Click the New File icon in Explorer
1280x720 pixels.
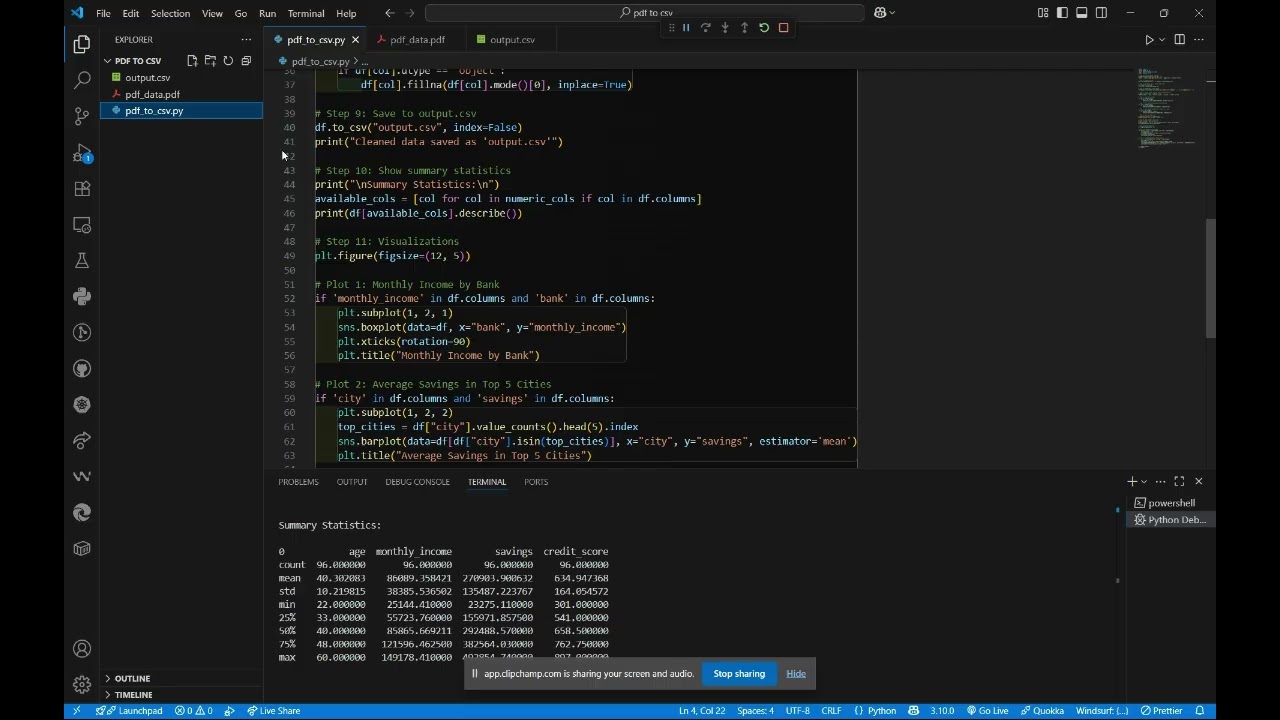[x=192, y=61]
